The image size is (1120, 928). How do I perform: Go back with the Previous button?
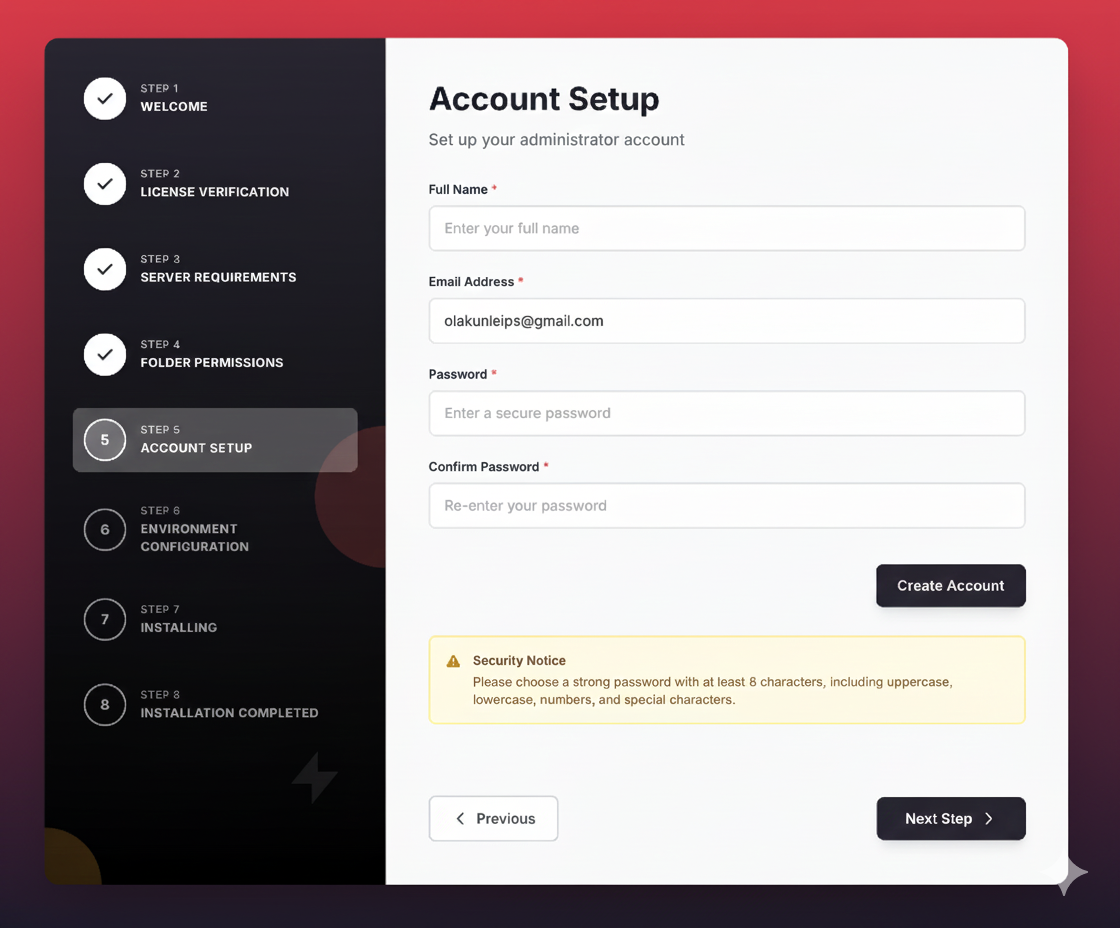point(493,818)
